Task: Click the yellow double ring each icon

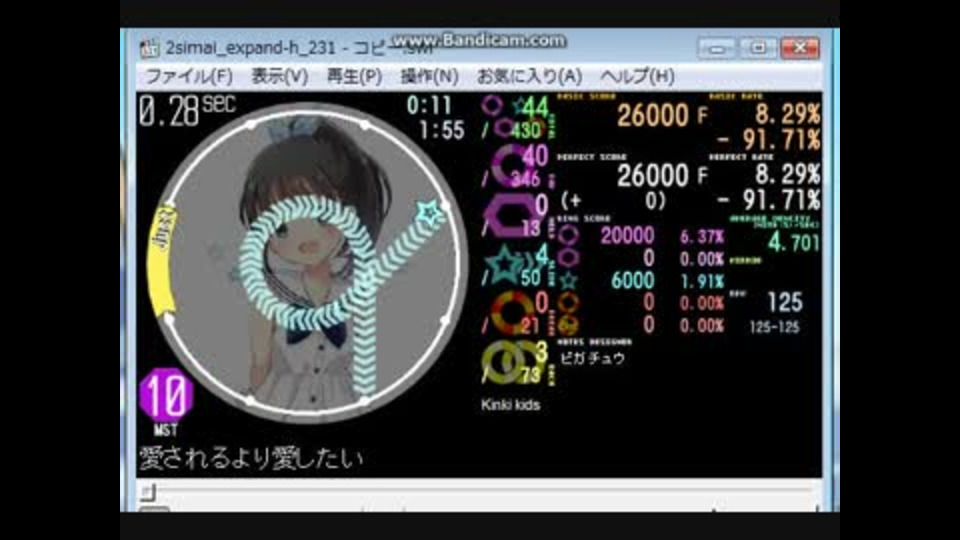Action: [513, 362]
